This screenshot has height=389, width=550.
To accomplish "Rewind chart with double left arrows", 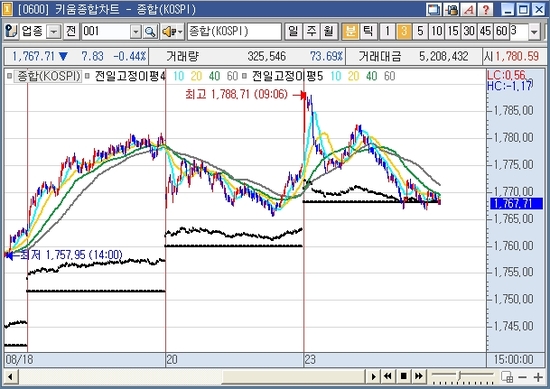I will 387,377.
